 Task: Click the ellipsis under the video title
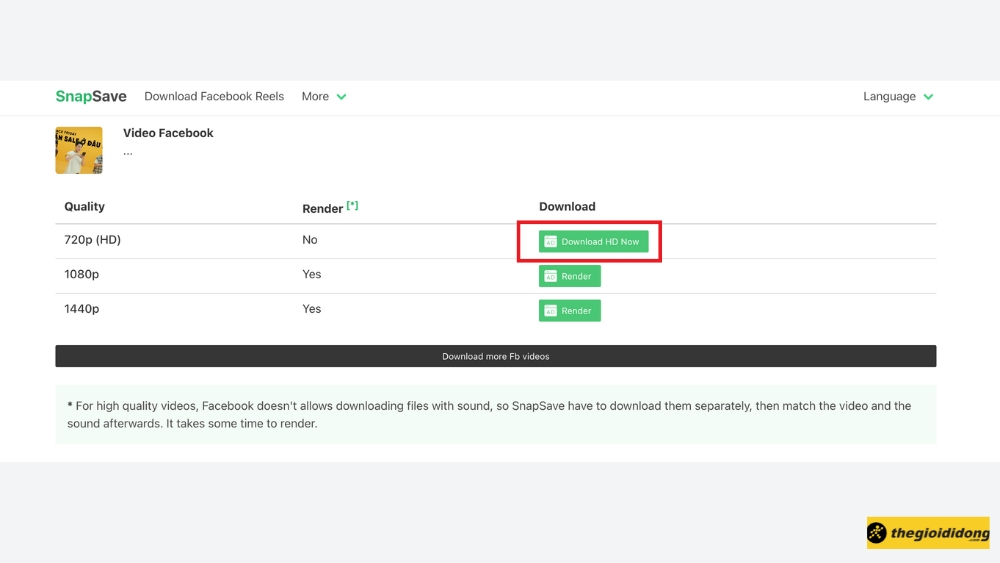[128, 152]
